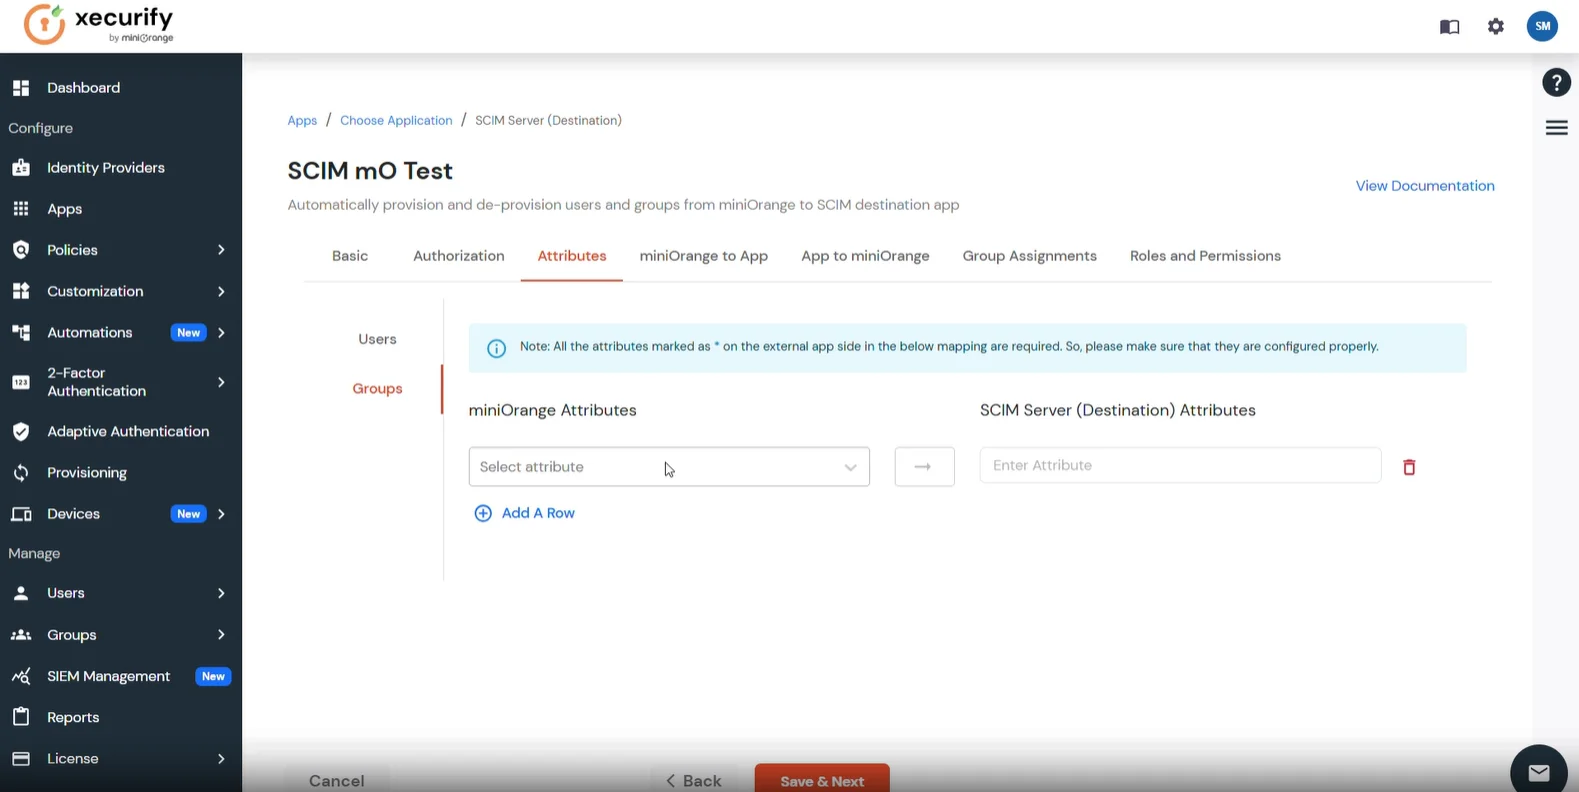Screen dimensions: 1579x792
Task: Switch to the App to miniOrange tab
Action: [x=865, y=256]
